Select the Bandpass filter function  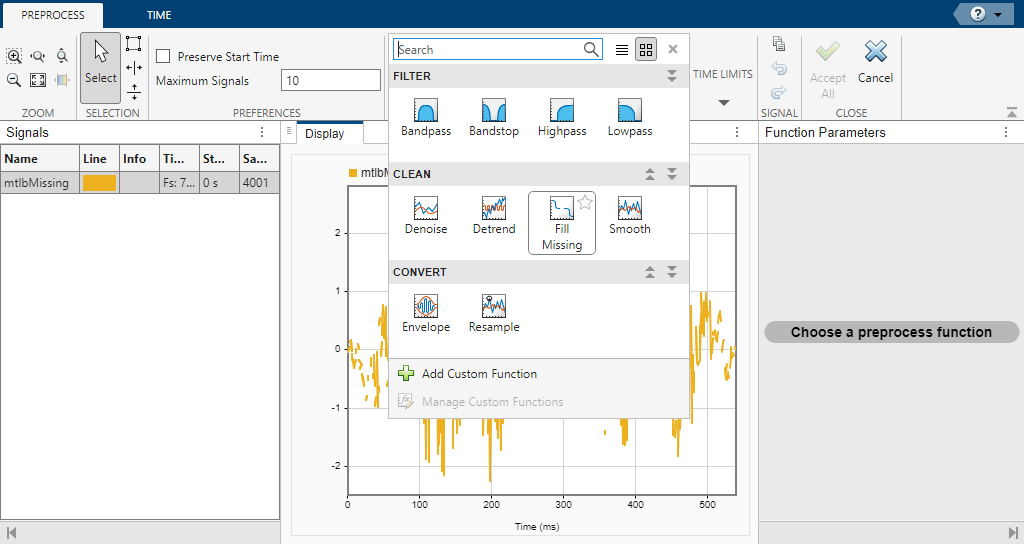pos(426,118)
